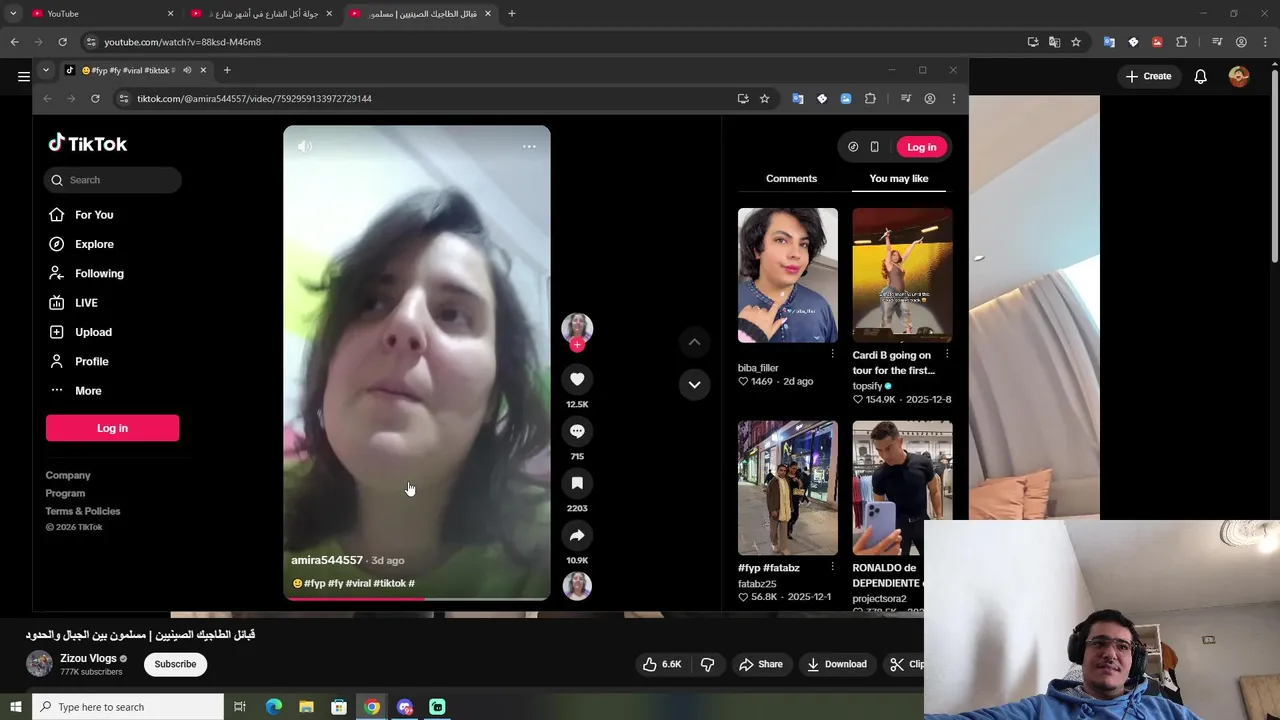Switch to the You may like tab

(898, 178)
